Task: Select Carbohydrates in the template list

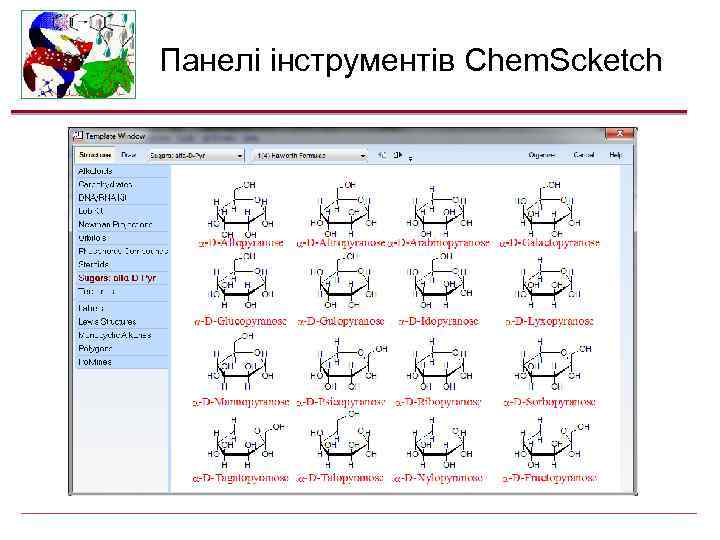Action: (122, 185)
